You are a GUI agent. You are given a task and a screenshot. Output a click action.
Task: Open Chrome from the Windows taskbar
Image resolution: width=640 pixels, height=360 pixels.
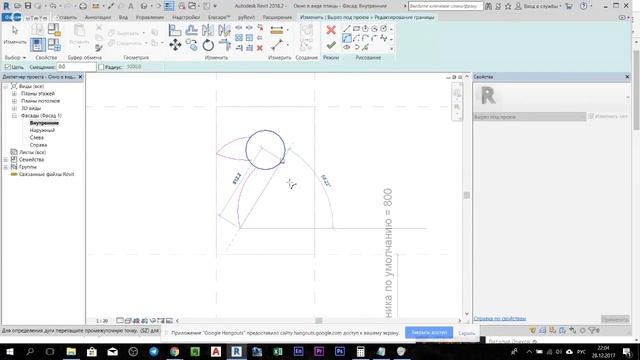pyautogui.click(x=174, y=351)
